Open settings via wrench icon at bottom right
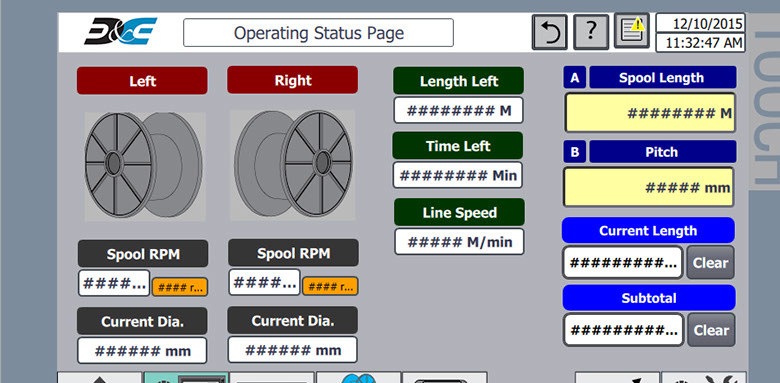Image resolution: width=780 pixels, height=383 pixels. [x=703, y=378]
